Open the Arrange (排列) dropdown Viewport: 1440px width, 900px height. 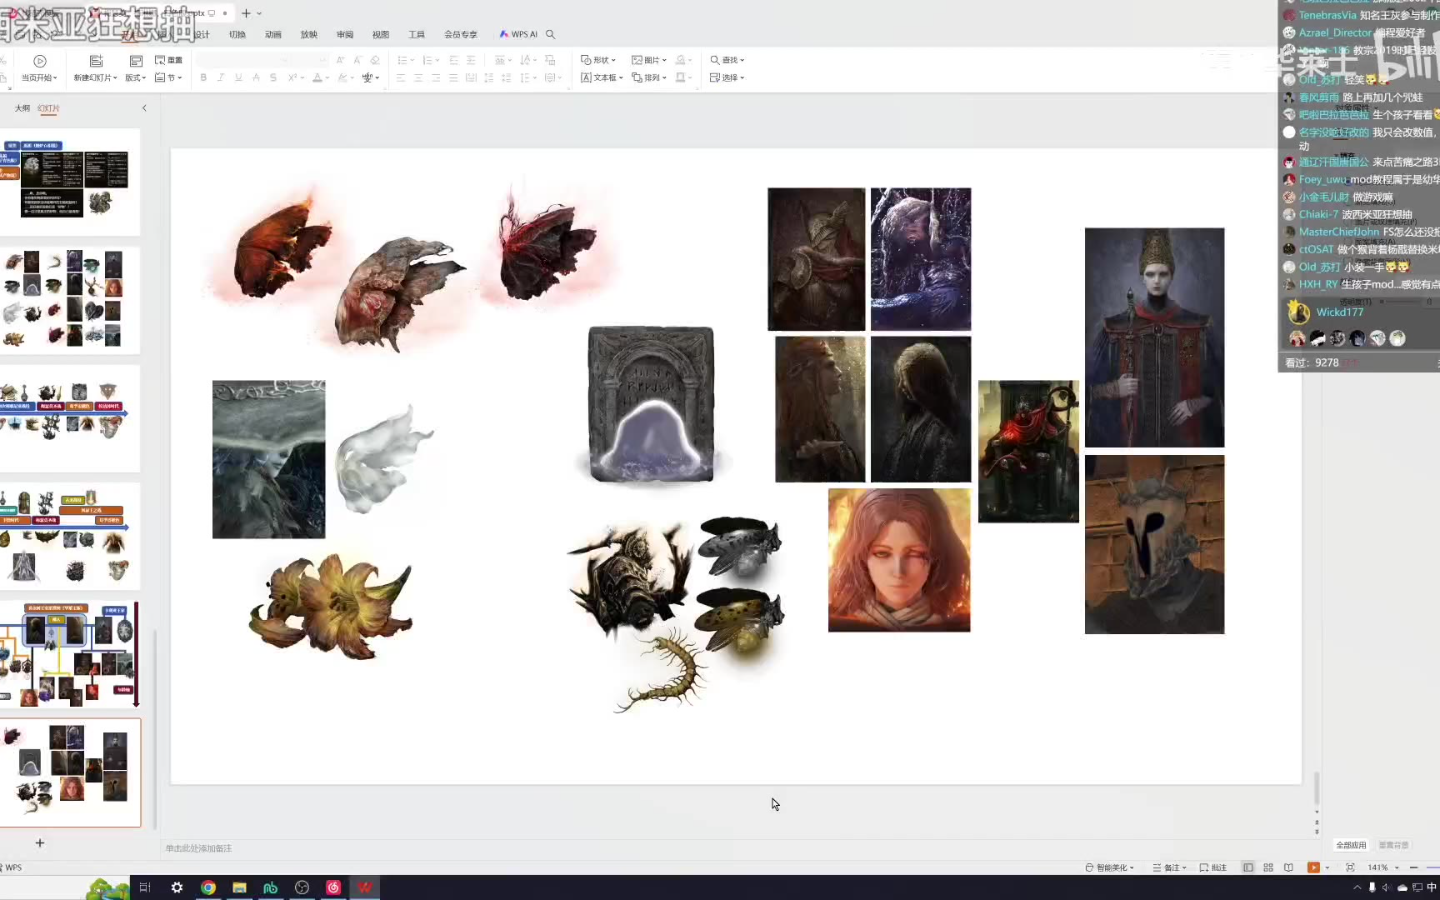pos(649,78)
